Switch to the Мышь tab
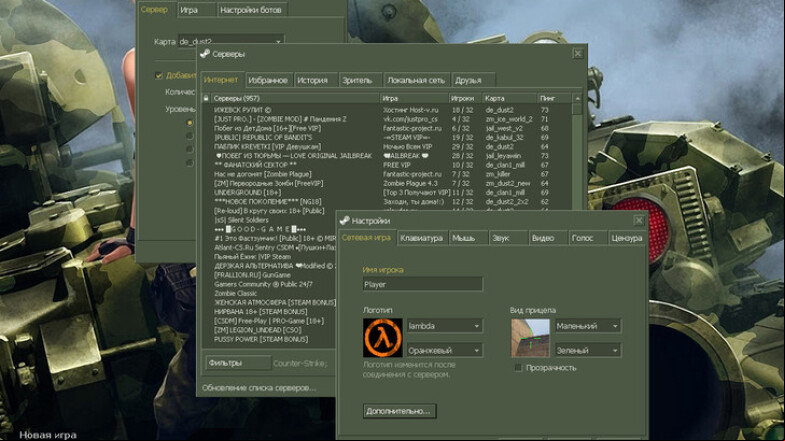785x441 pixels. pyautogui.click(x=468, y=238)
